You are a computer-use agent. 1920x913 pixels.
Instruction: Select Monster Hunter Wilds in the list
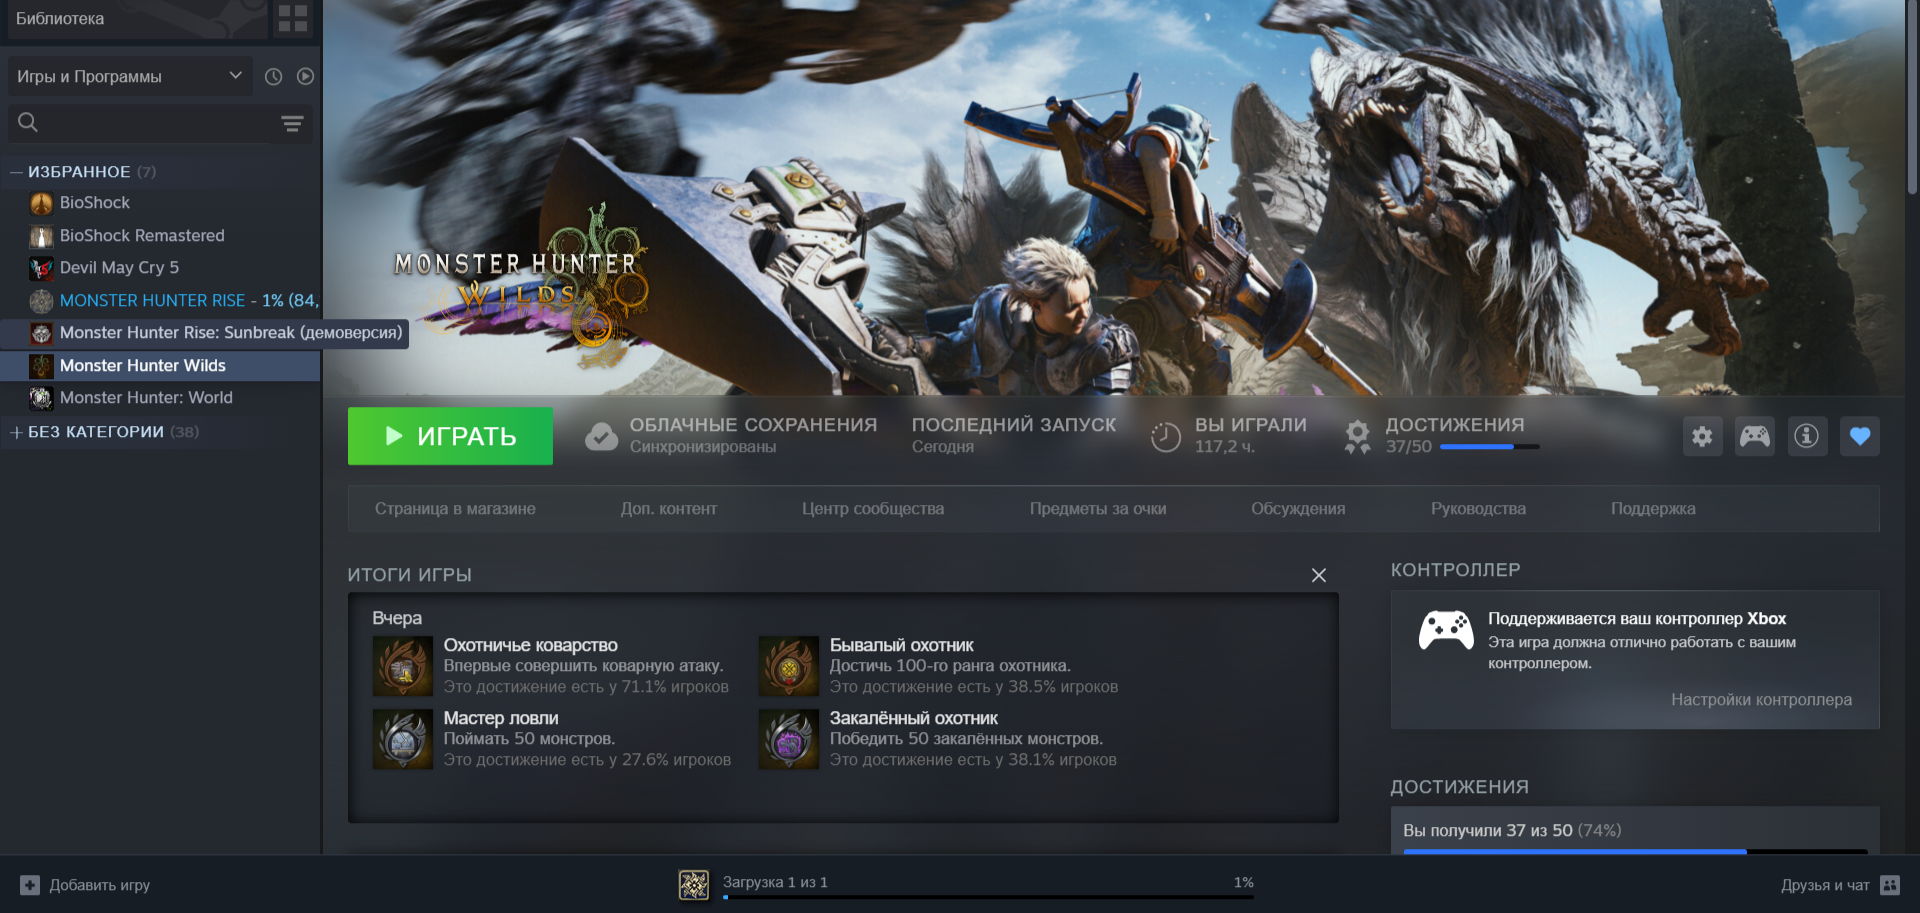point(160,365)
